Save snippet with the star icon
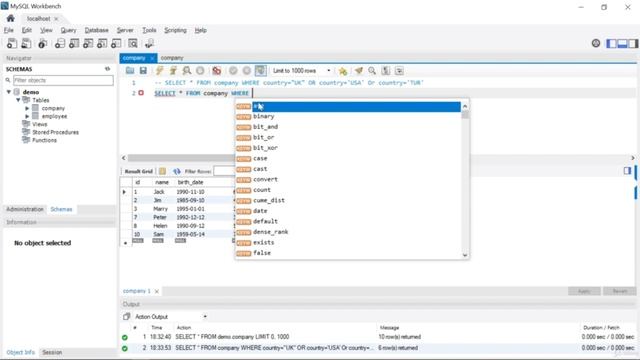640x360 pixels. tap(343, 71)
